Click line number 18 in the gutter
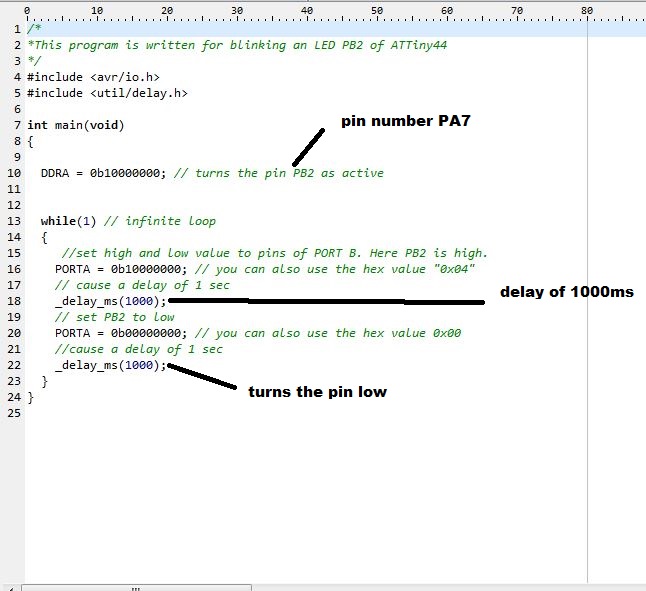The width and height of the screenshot is (646, 591). coord(14,301)
